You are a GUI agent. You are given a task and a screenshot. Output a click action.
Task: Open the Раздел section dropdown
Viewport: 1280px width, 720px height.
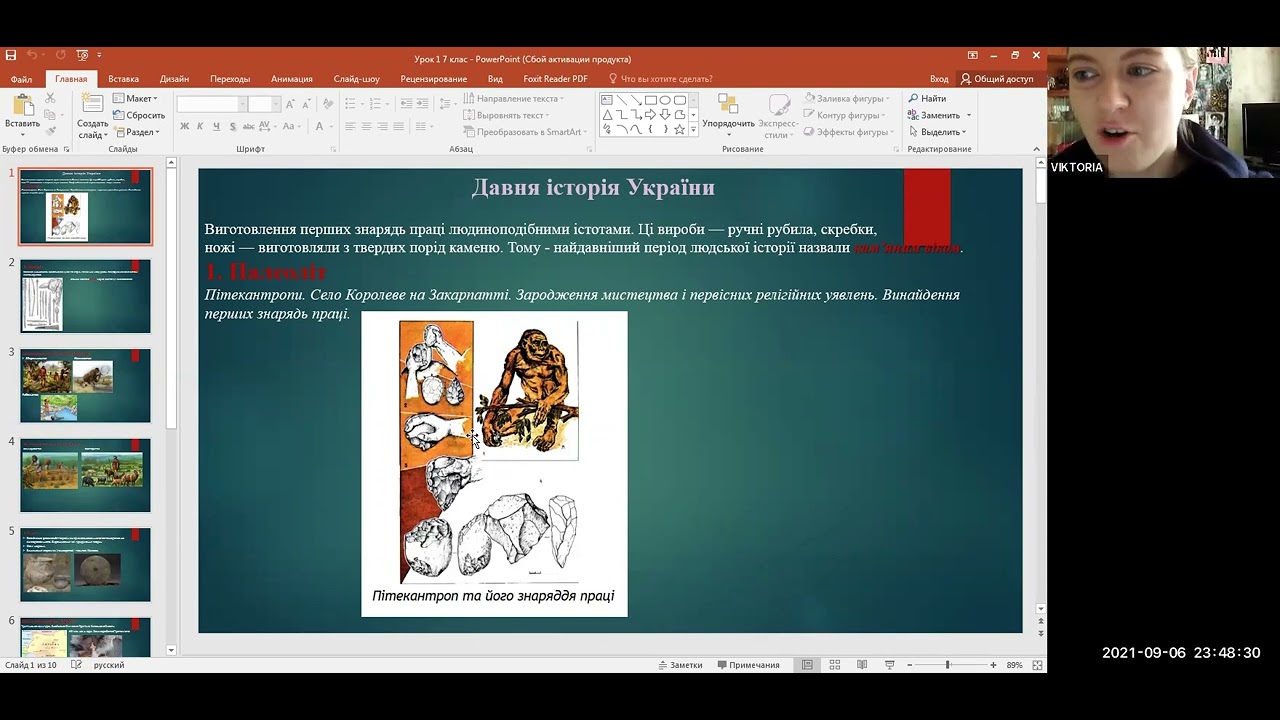click(136, 132)
